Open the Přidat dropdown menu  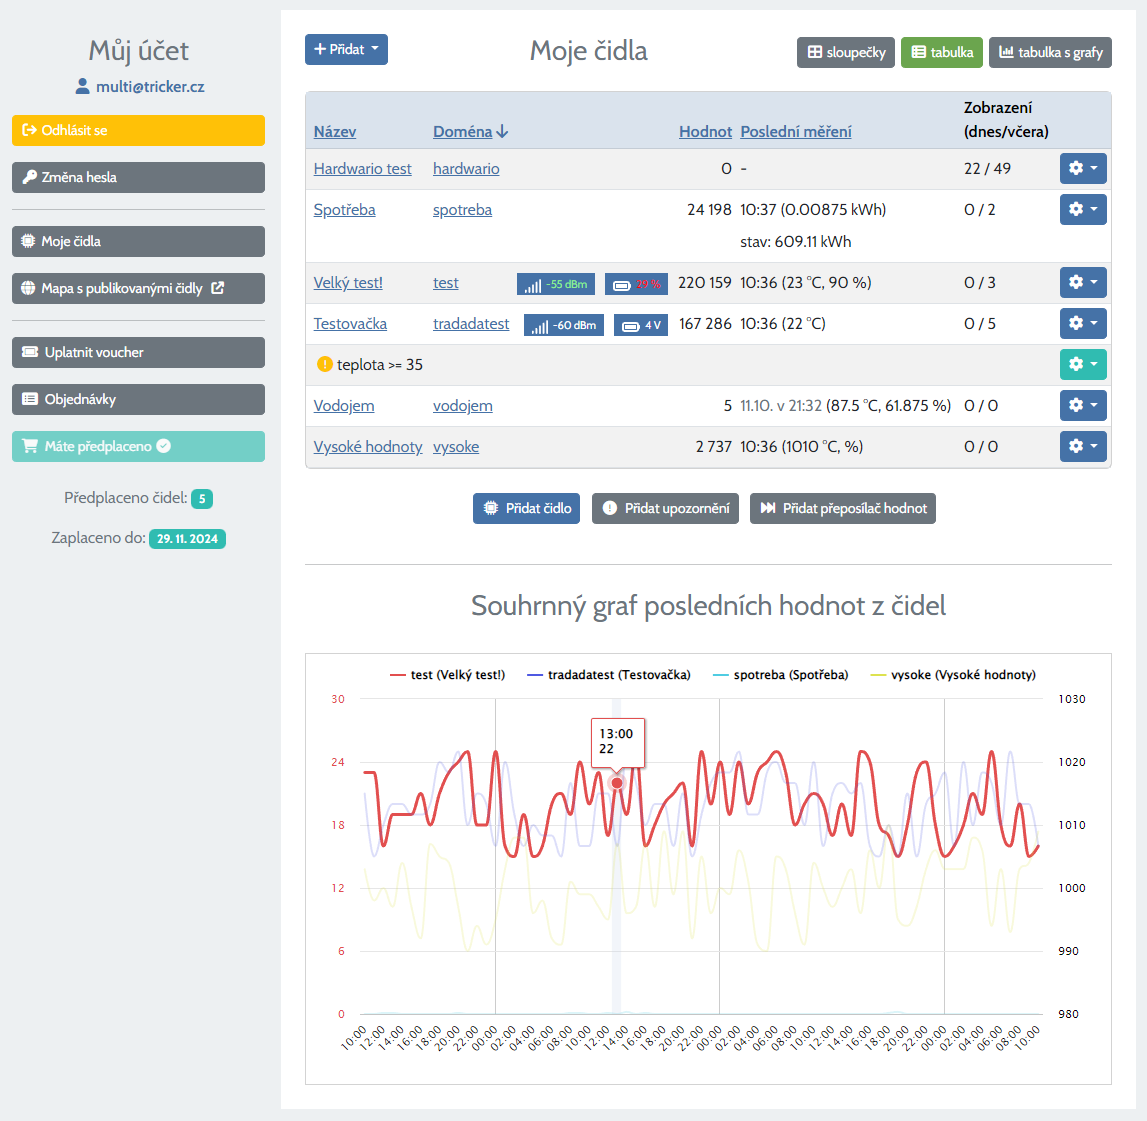346,49
